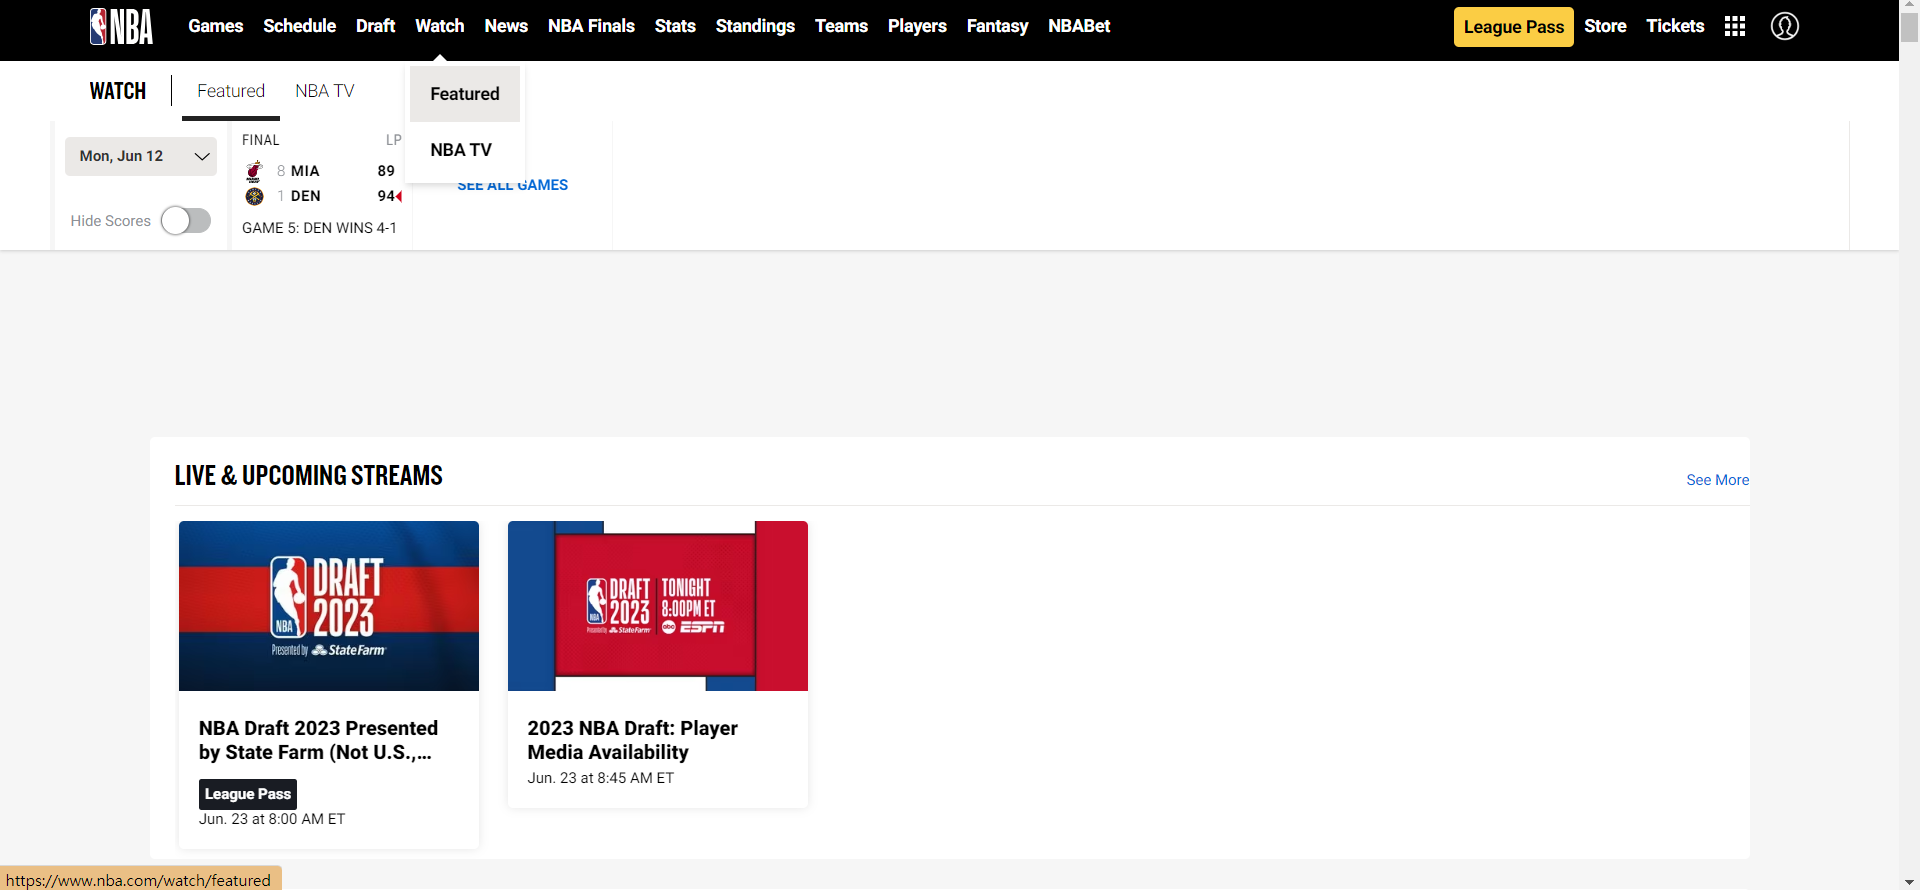Select the Watch nav item
The width and height of the screenshot is (1920, 890).
coord(440,26)
